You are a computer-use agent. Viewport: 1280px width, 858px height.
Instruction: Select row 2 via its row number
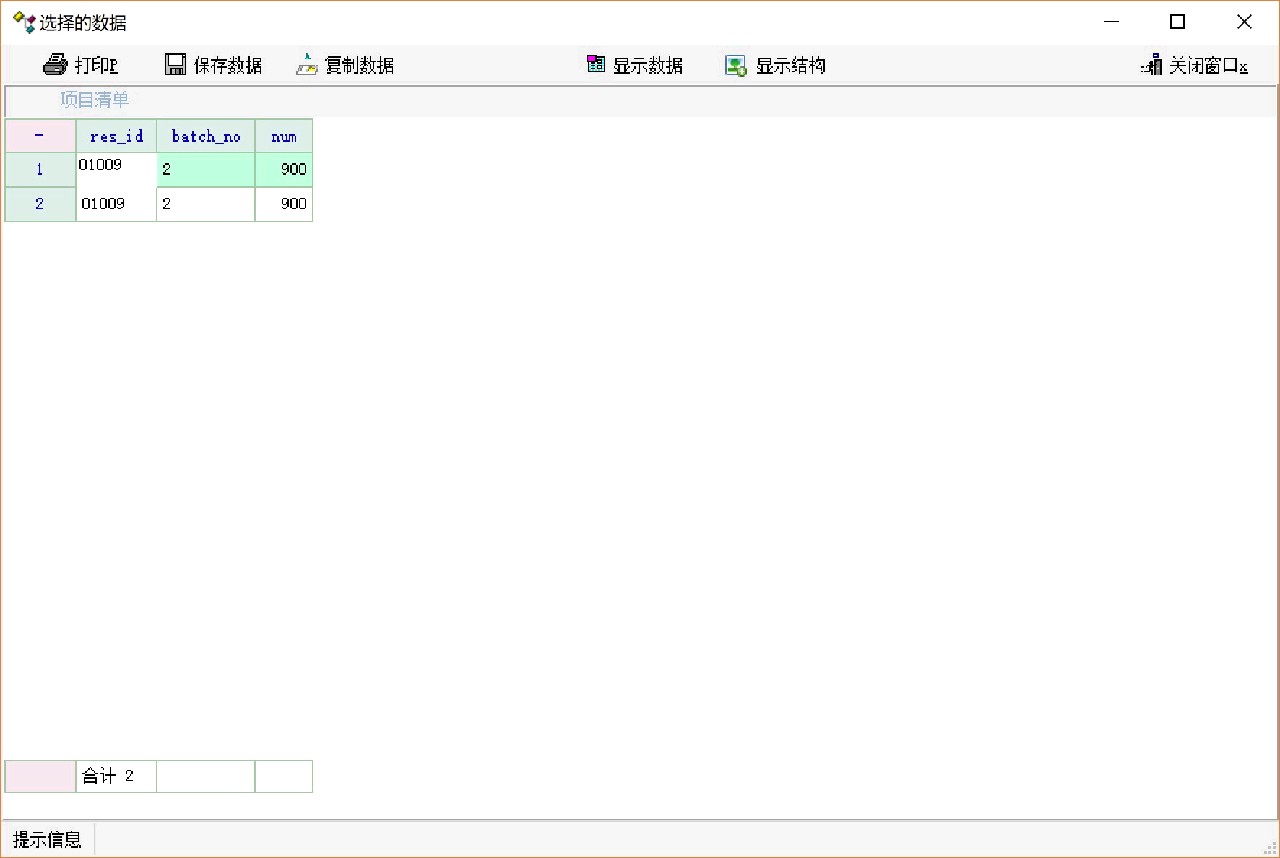[x=40, y=204]
